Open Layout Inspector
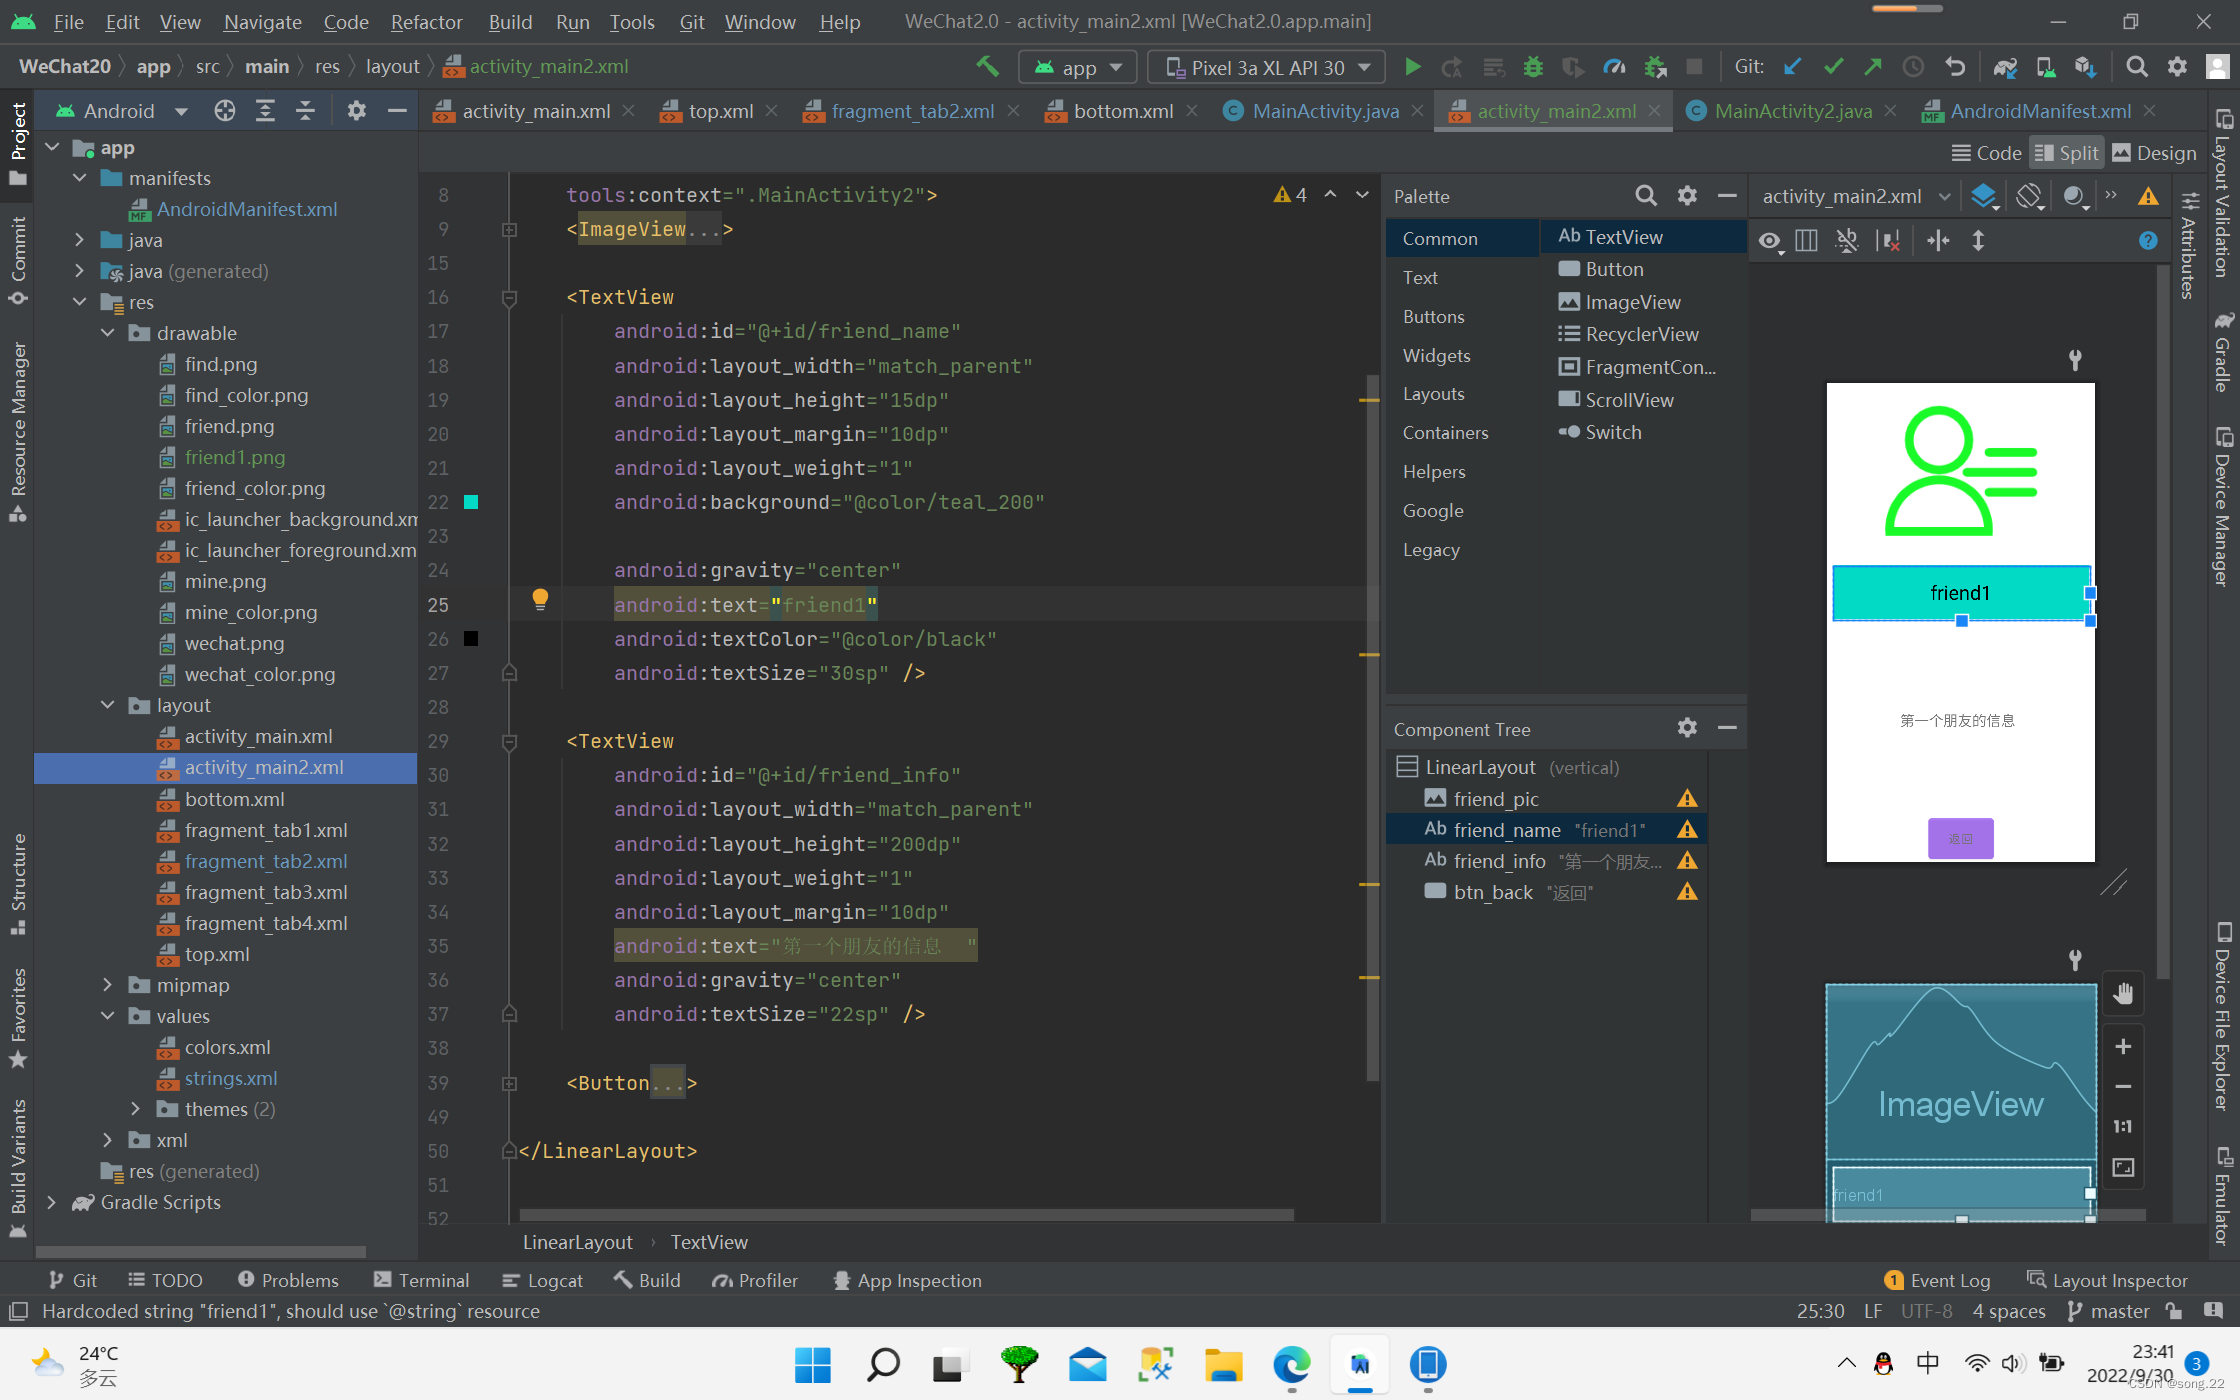 (x=2107, y=1280)
